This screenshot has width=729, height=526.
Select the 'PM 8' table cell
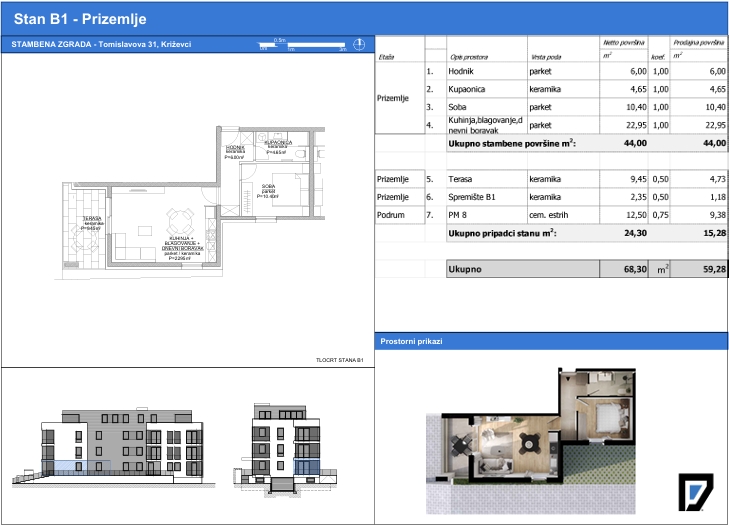(487, 215)
